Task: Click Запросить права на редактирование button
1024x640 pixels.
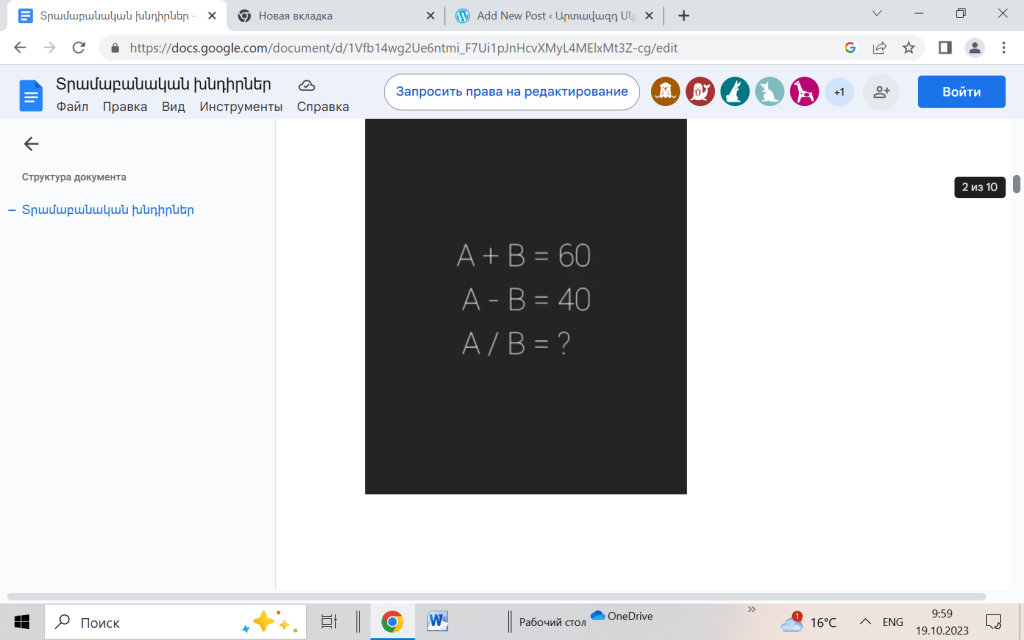Action: pos(511,92)
